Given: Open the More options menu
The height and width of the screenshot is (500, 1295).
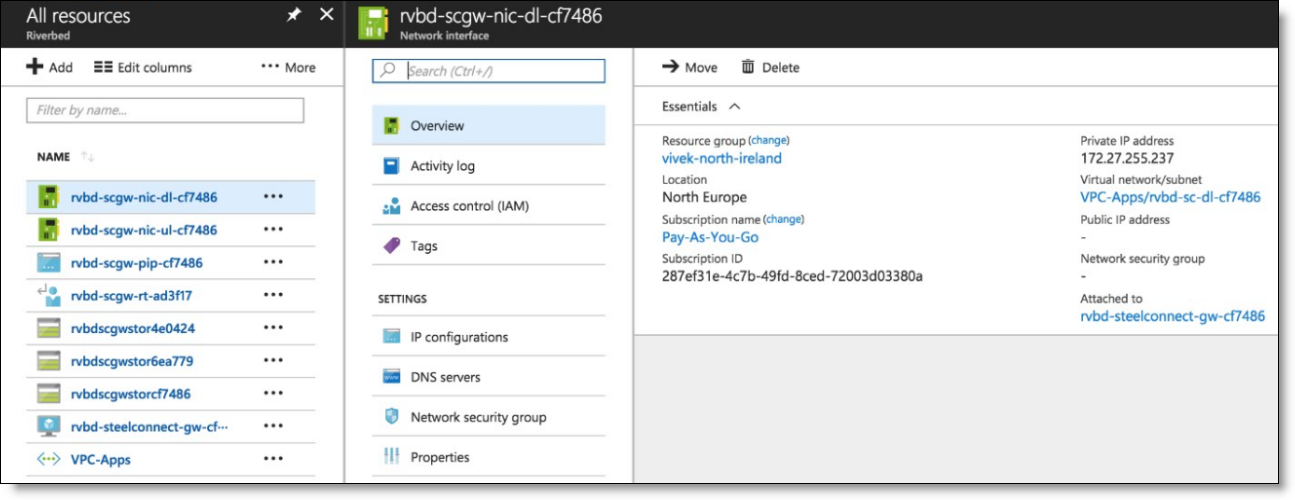Looking at the screenshot, I should [288, 67].
